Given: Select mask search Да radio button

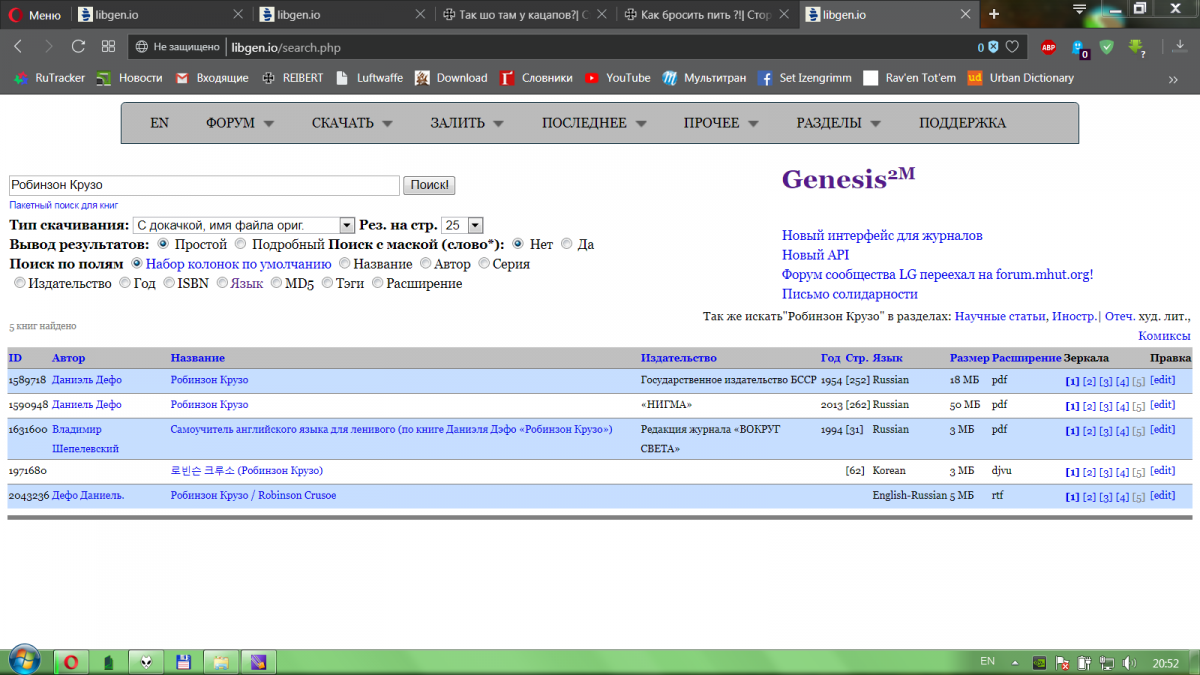Looking at the screenshot, I should pyautogui.click(x=567, y=244).
